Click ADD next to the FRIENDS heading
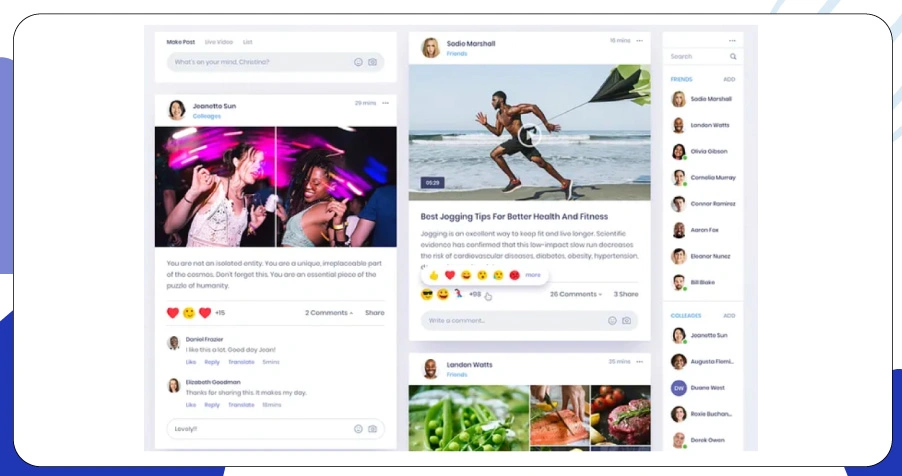902x476 pixels. tap(729, 79)
